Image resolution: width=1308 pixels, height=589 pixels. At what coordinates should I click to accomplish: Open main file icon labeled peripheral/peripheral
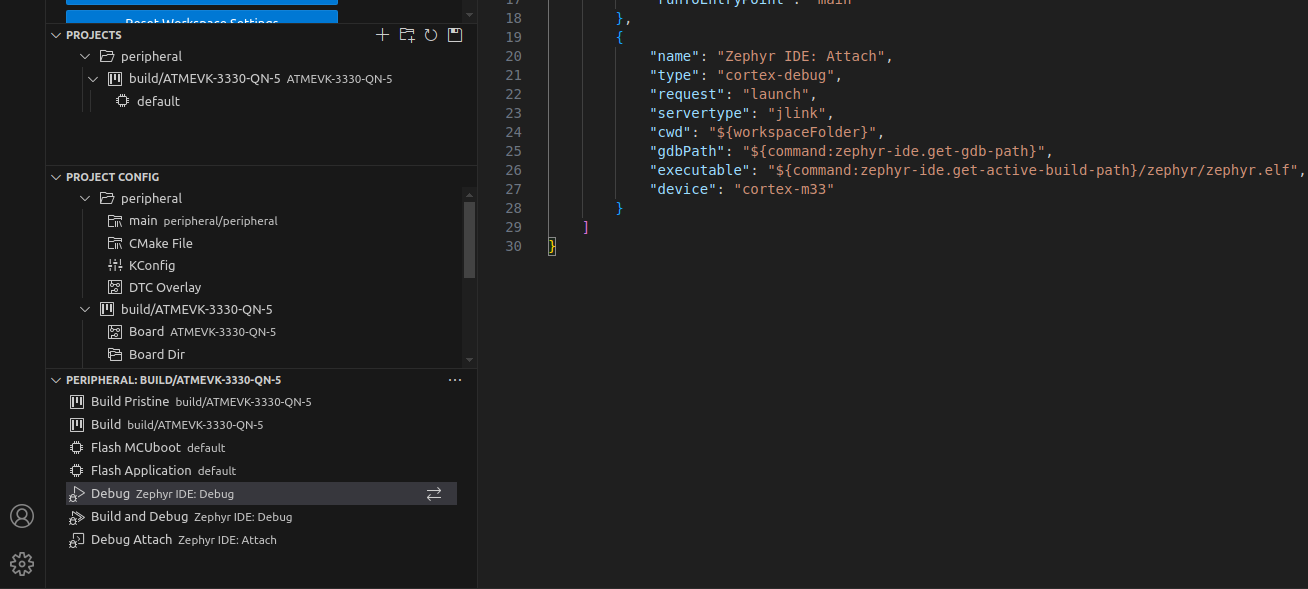(114, 220)
